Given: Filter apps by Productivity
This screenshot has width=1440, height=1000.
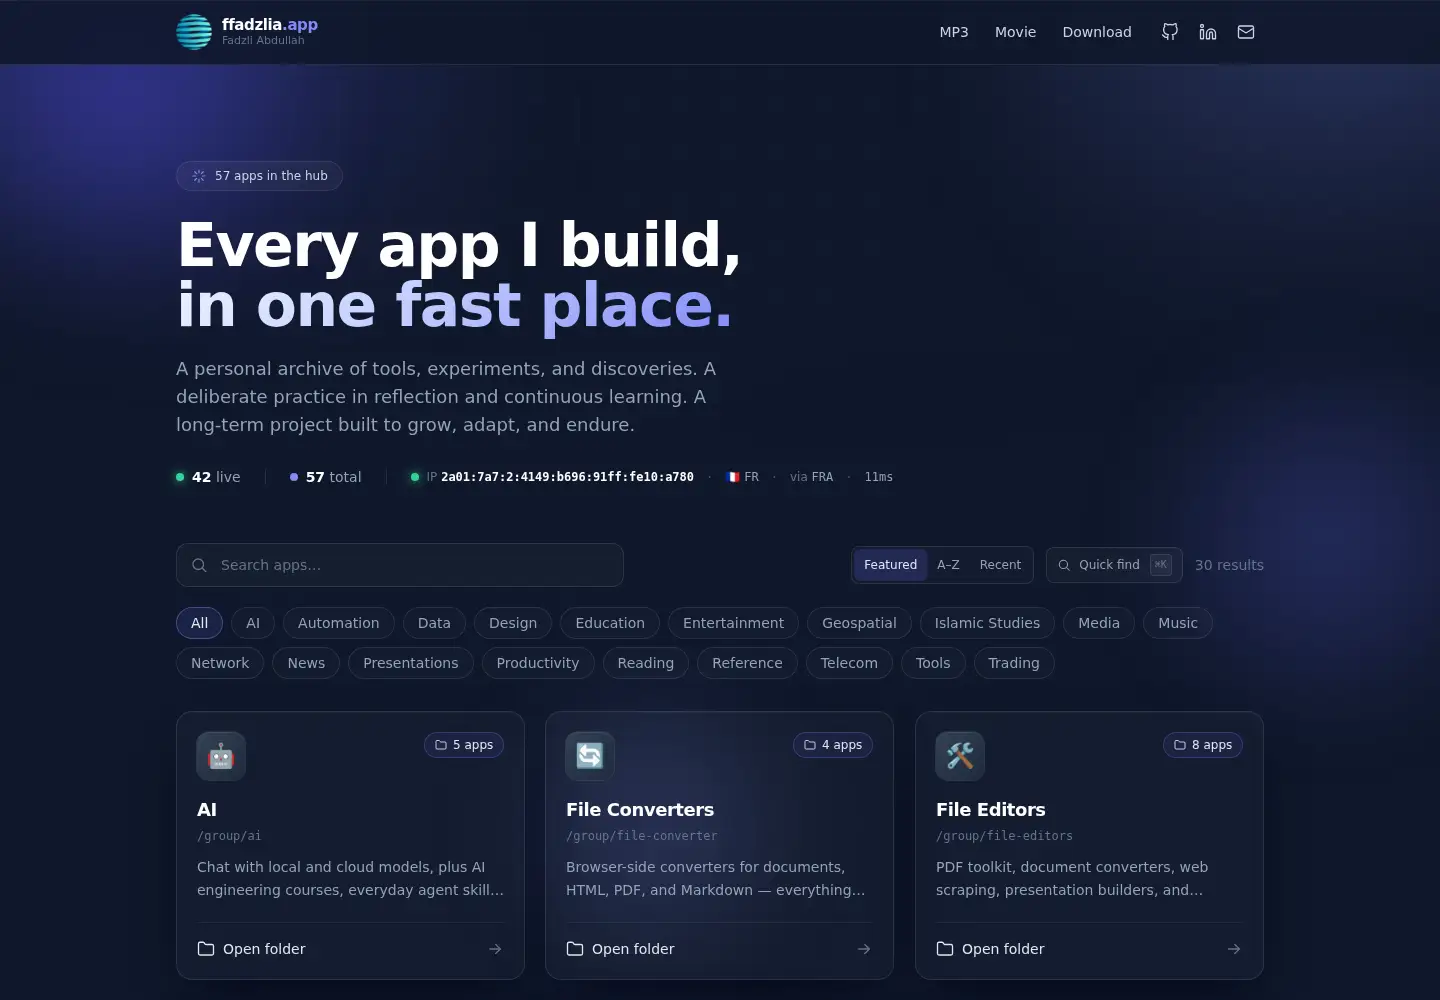Looking at the screenshot, I should pos(538,663).
